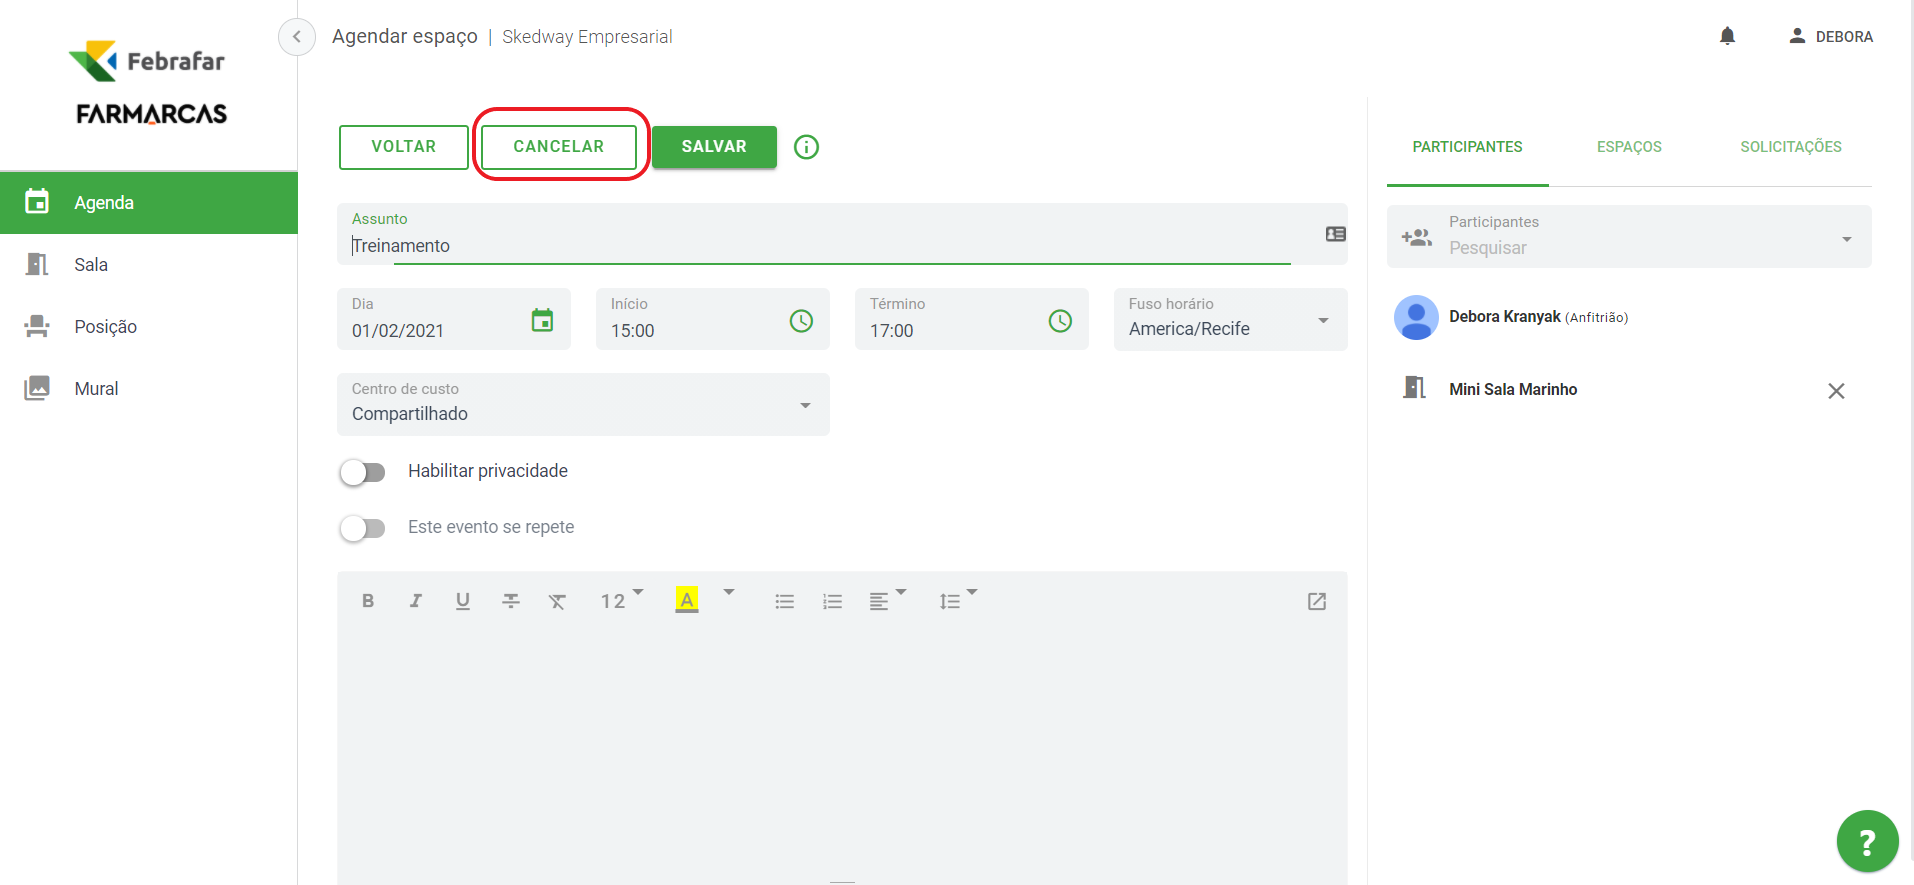Insert a bulleted list in the editor
The height and width of the screenshot is (885, 1914).
pyautogui.click(x=784, y=601)
